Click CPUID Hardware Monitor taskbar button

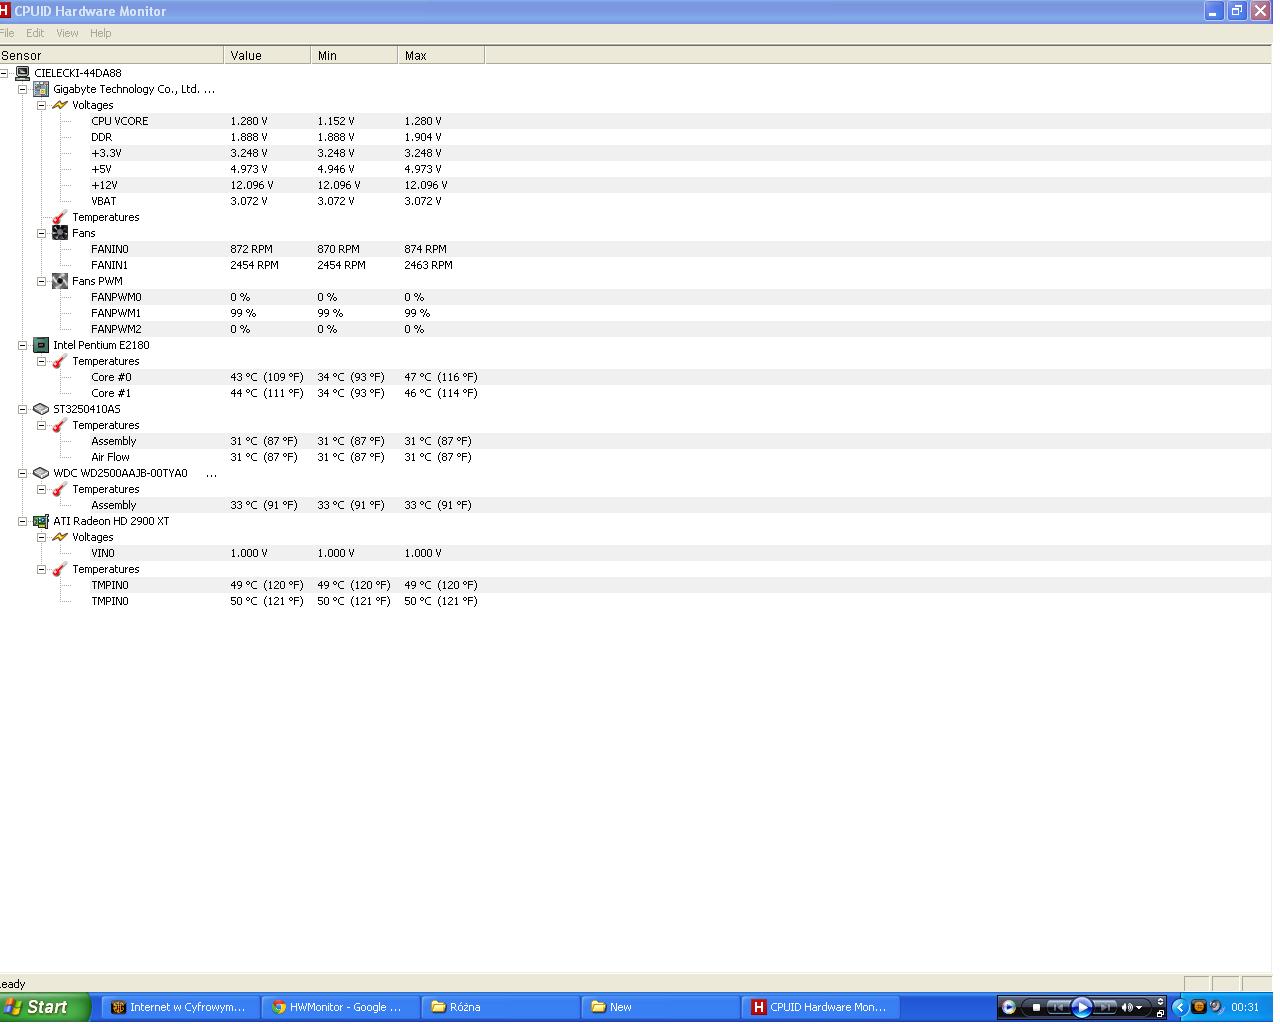(821, 1007)
